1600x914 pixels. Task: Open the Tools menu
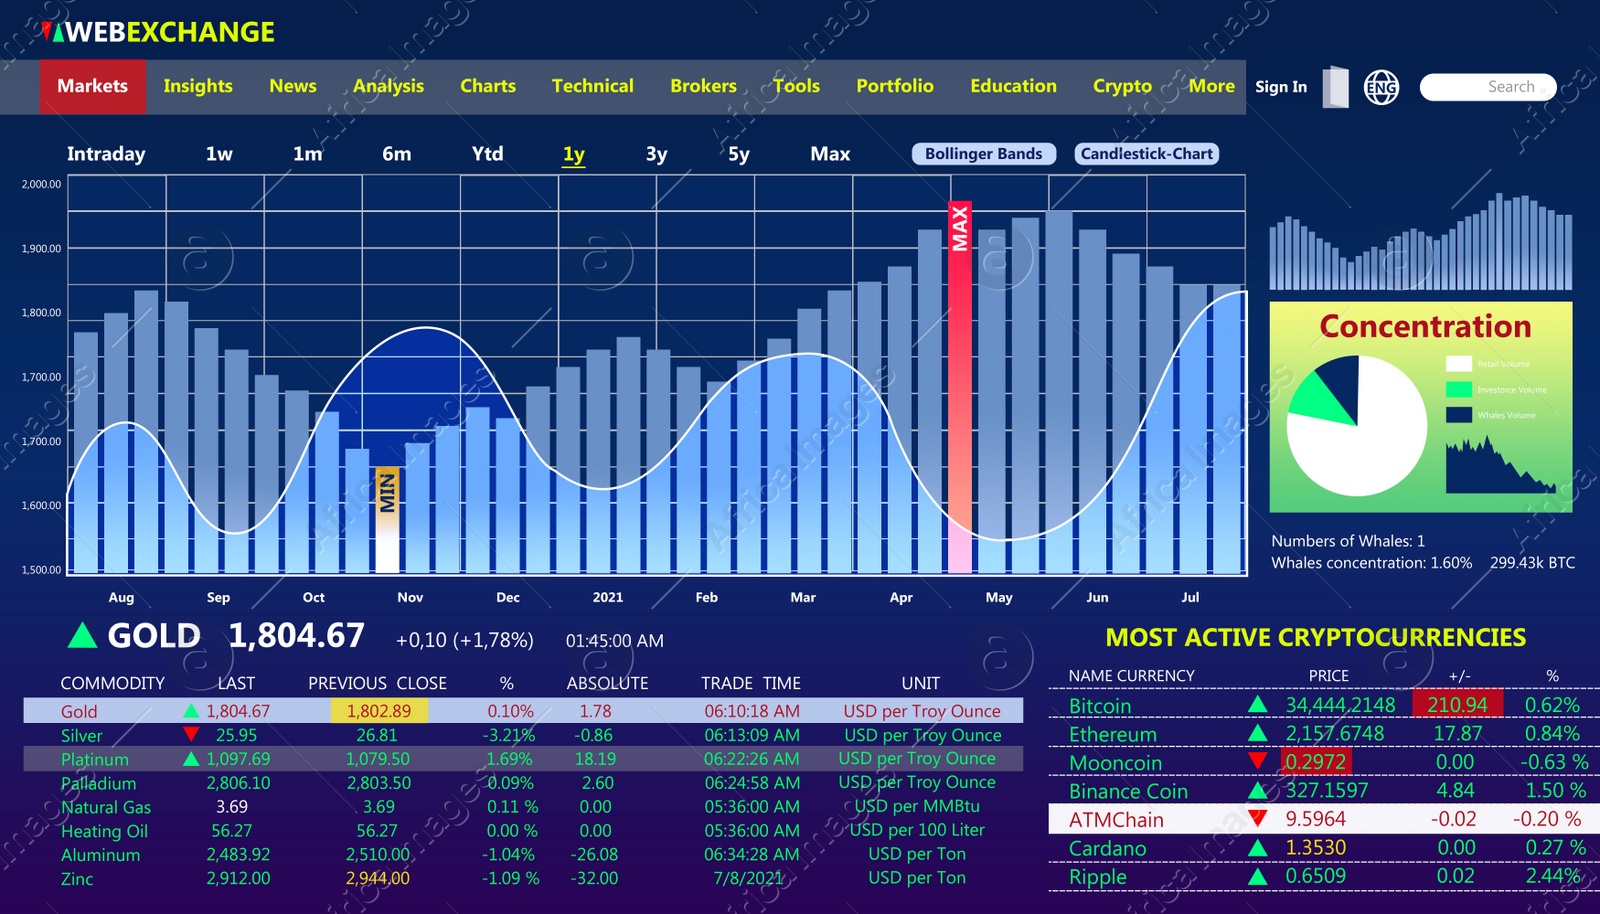[796, 86]
